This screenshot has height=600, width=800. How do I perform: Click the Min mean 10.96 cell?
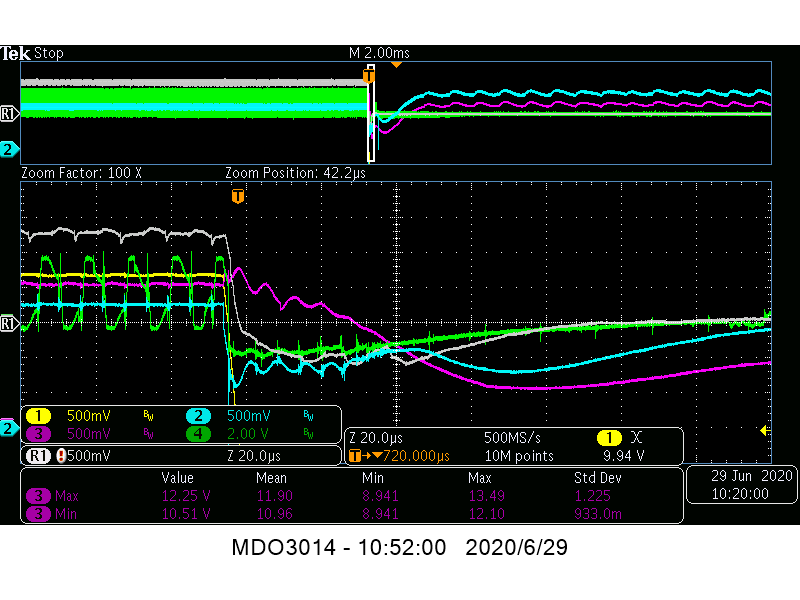(274, 514)
